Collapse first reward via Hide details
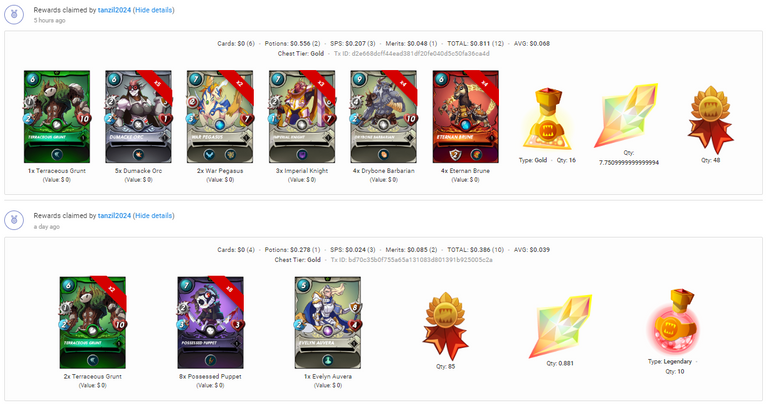 153,10
